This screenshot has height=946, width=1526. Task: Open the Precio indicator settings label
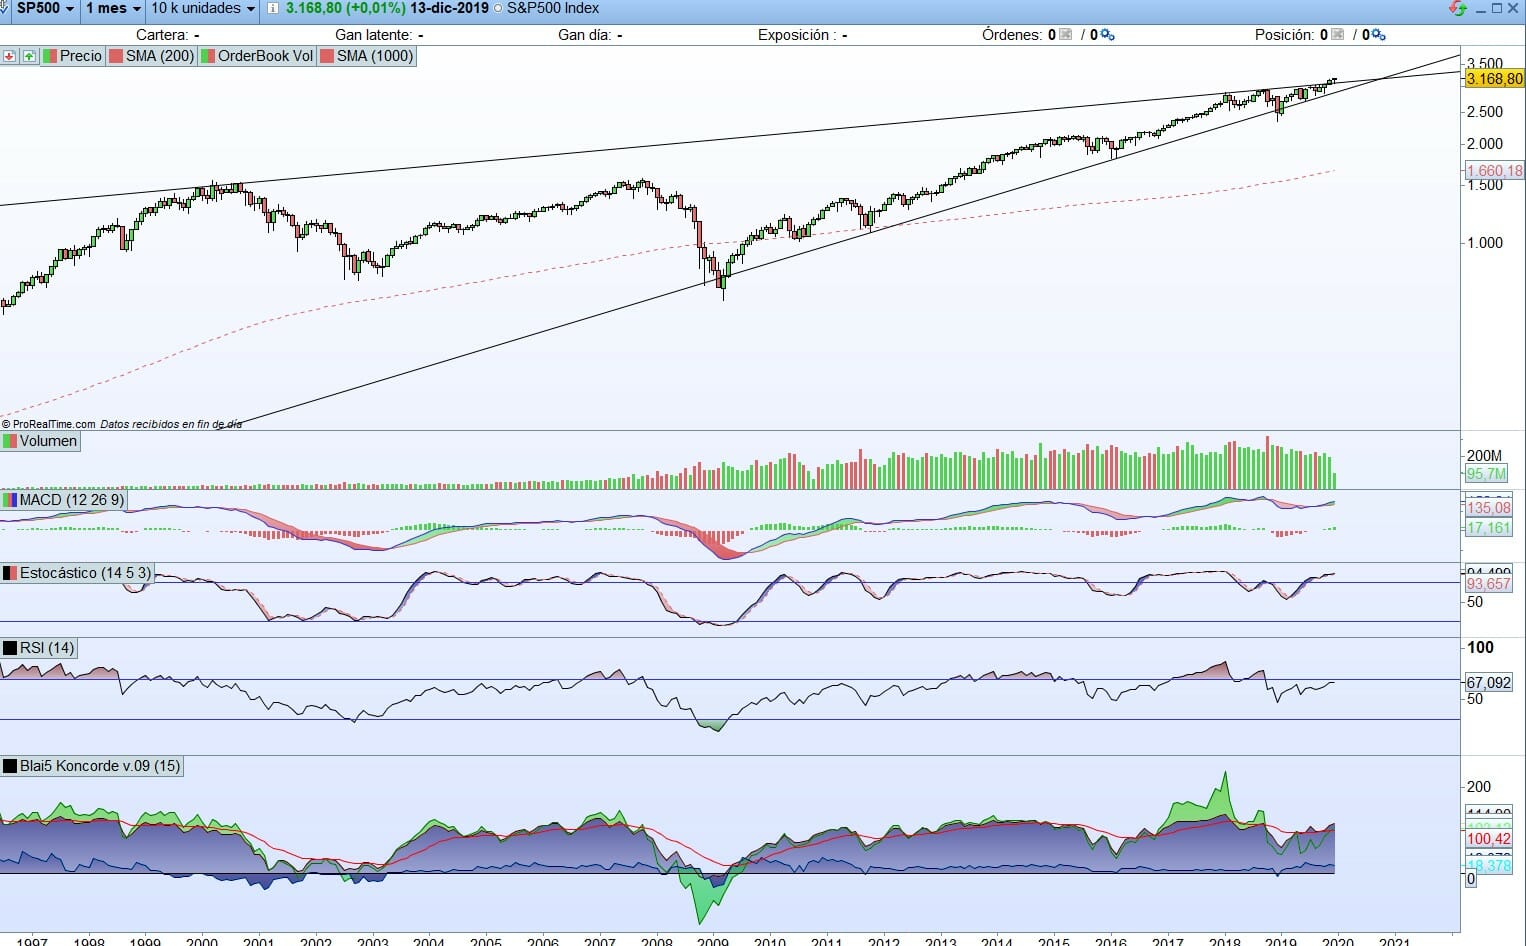[x=73, y=56]
